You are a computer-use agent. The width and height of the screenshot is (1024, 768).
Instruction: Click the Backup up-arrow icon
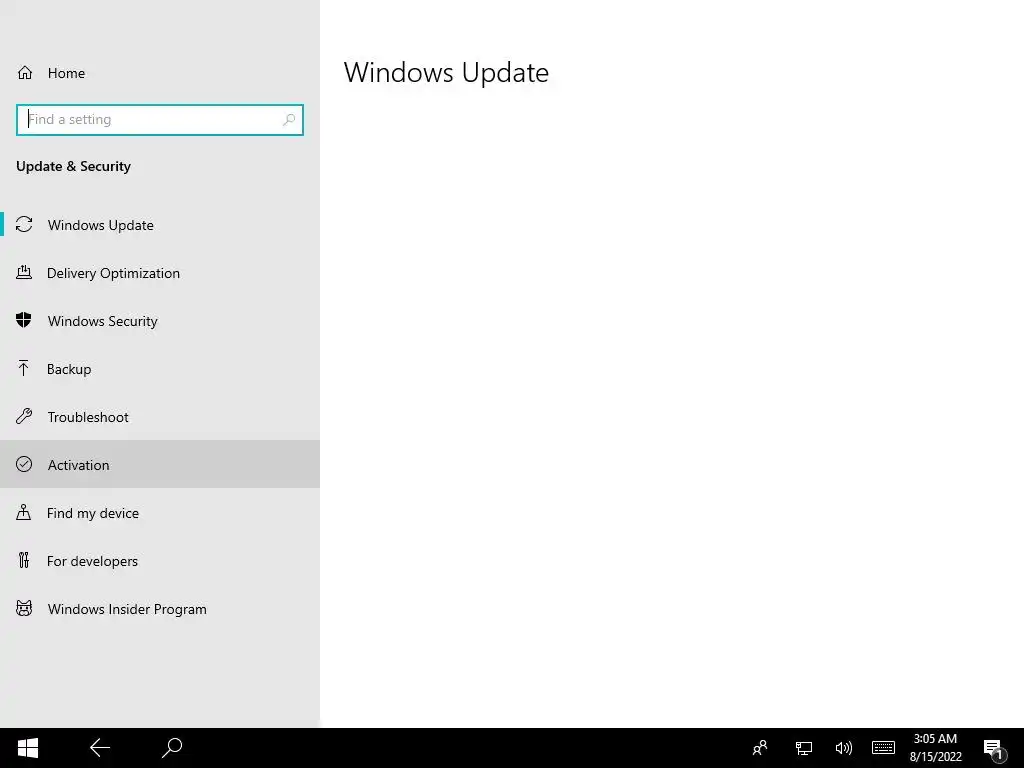tap(24, 368)
